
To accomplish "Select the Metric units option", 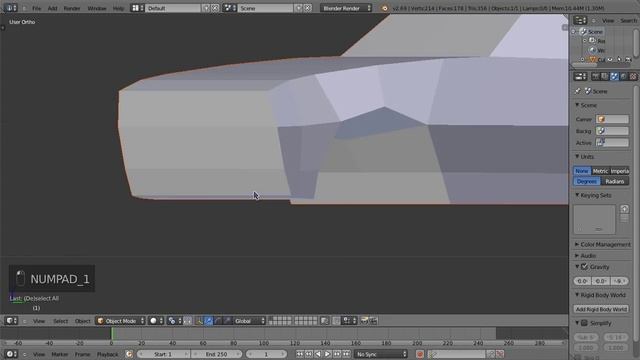I will pyautogui.click(x=600, y=171).
